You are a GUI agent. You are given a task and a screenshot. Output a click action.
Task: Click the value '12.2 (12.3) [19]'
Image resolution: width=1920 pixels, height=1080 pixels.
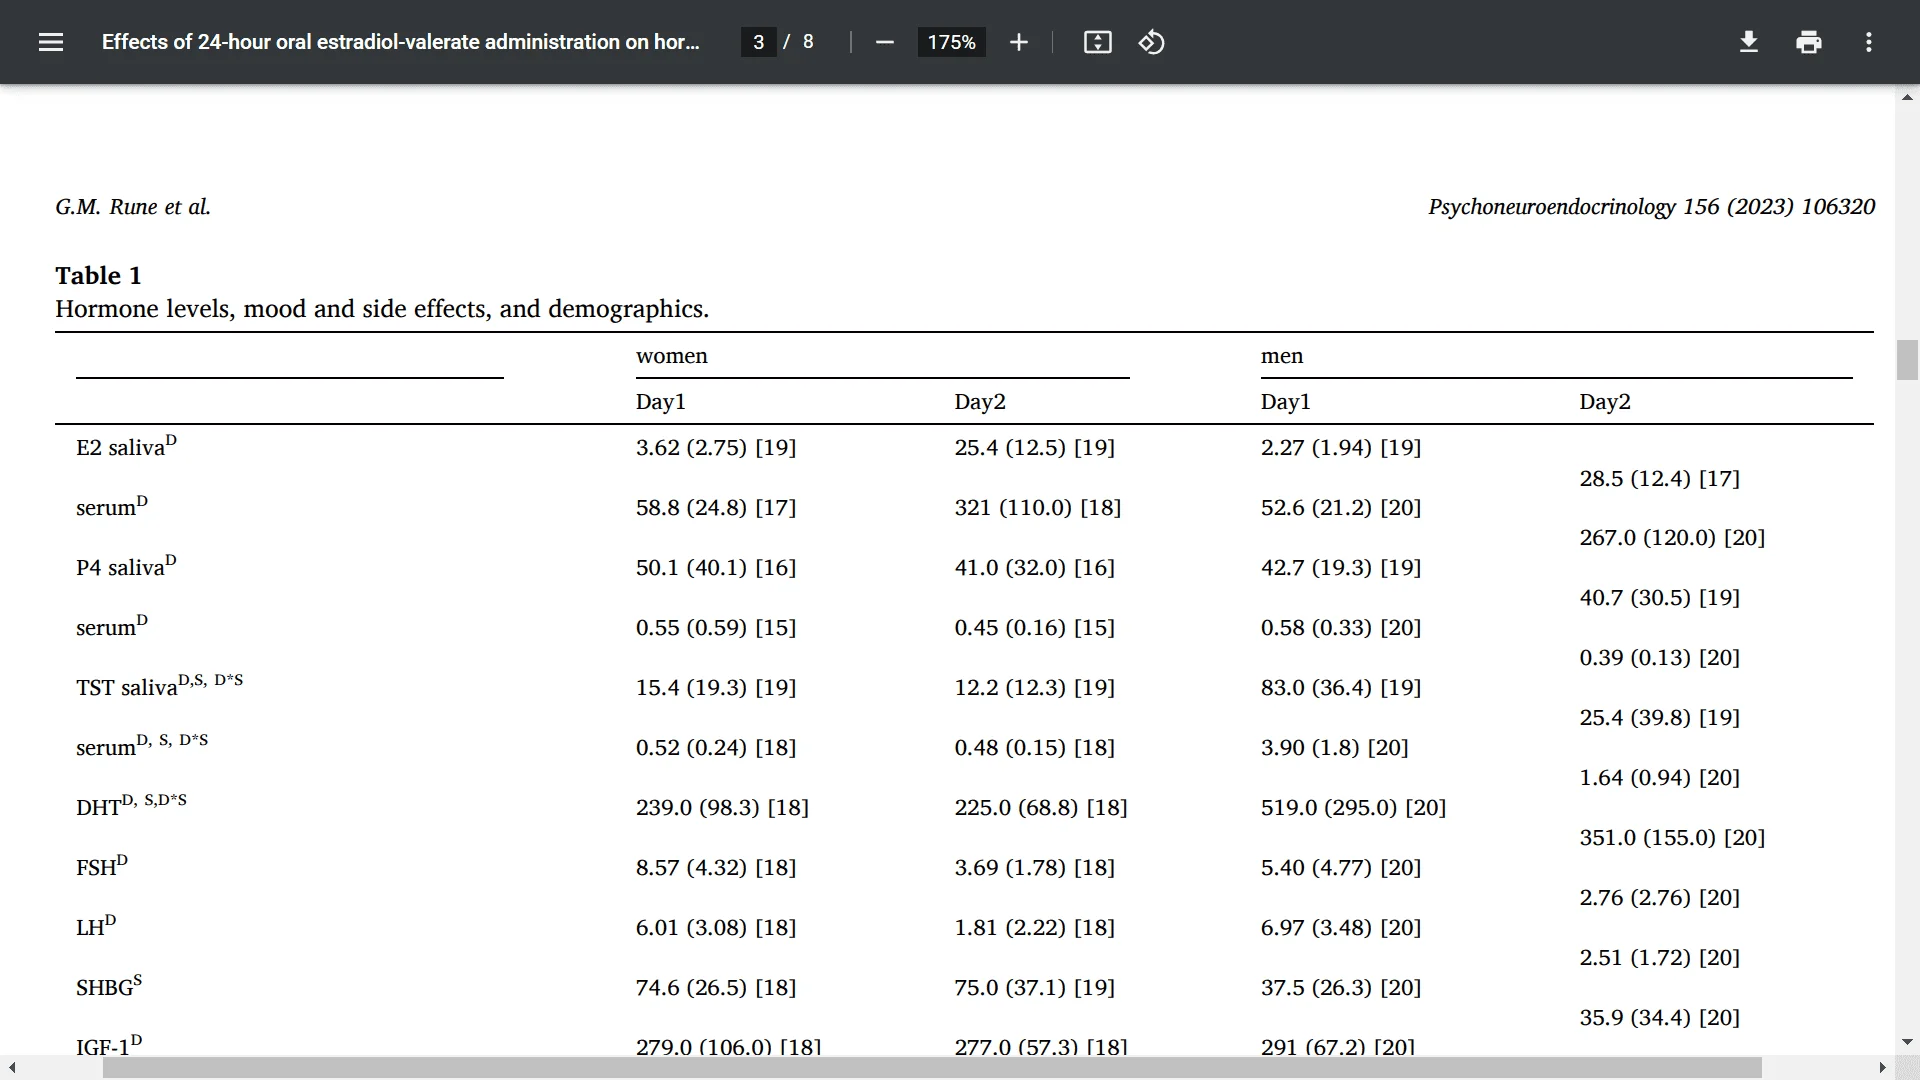tap(1034, 687)
